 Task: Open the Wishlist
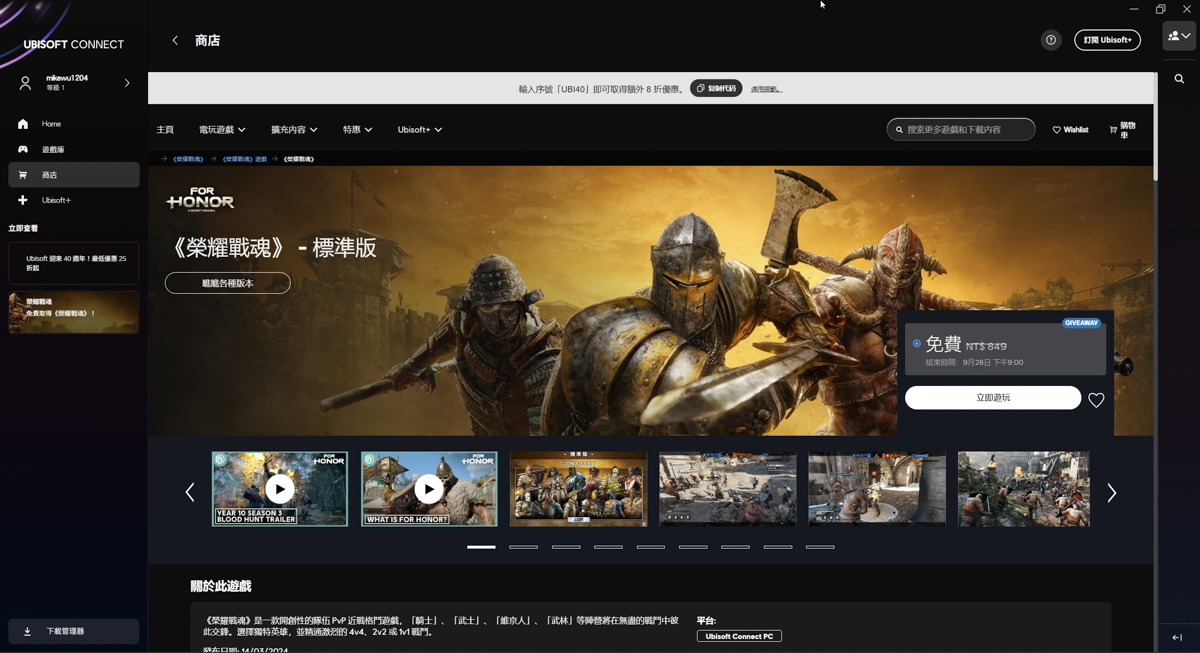[1070, 130]
